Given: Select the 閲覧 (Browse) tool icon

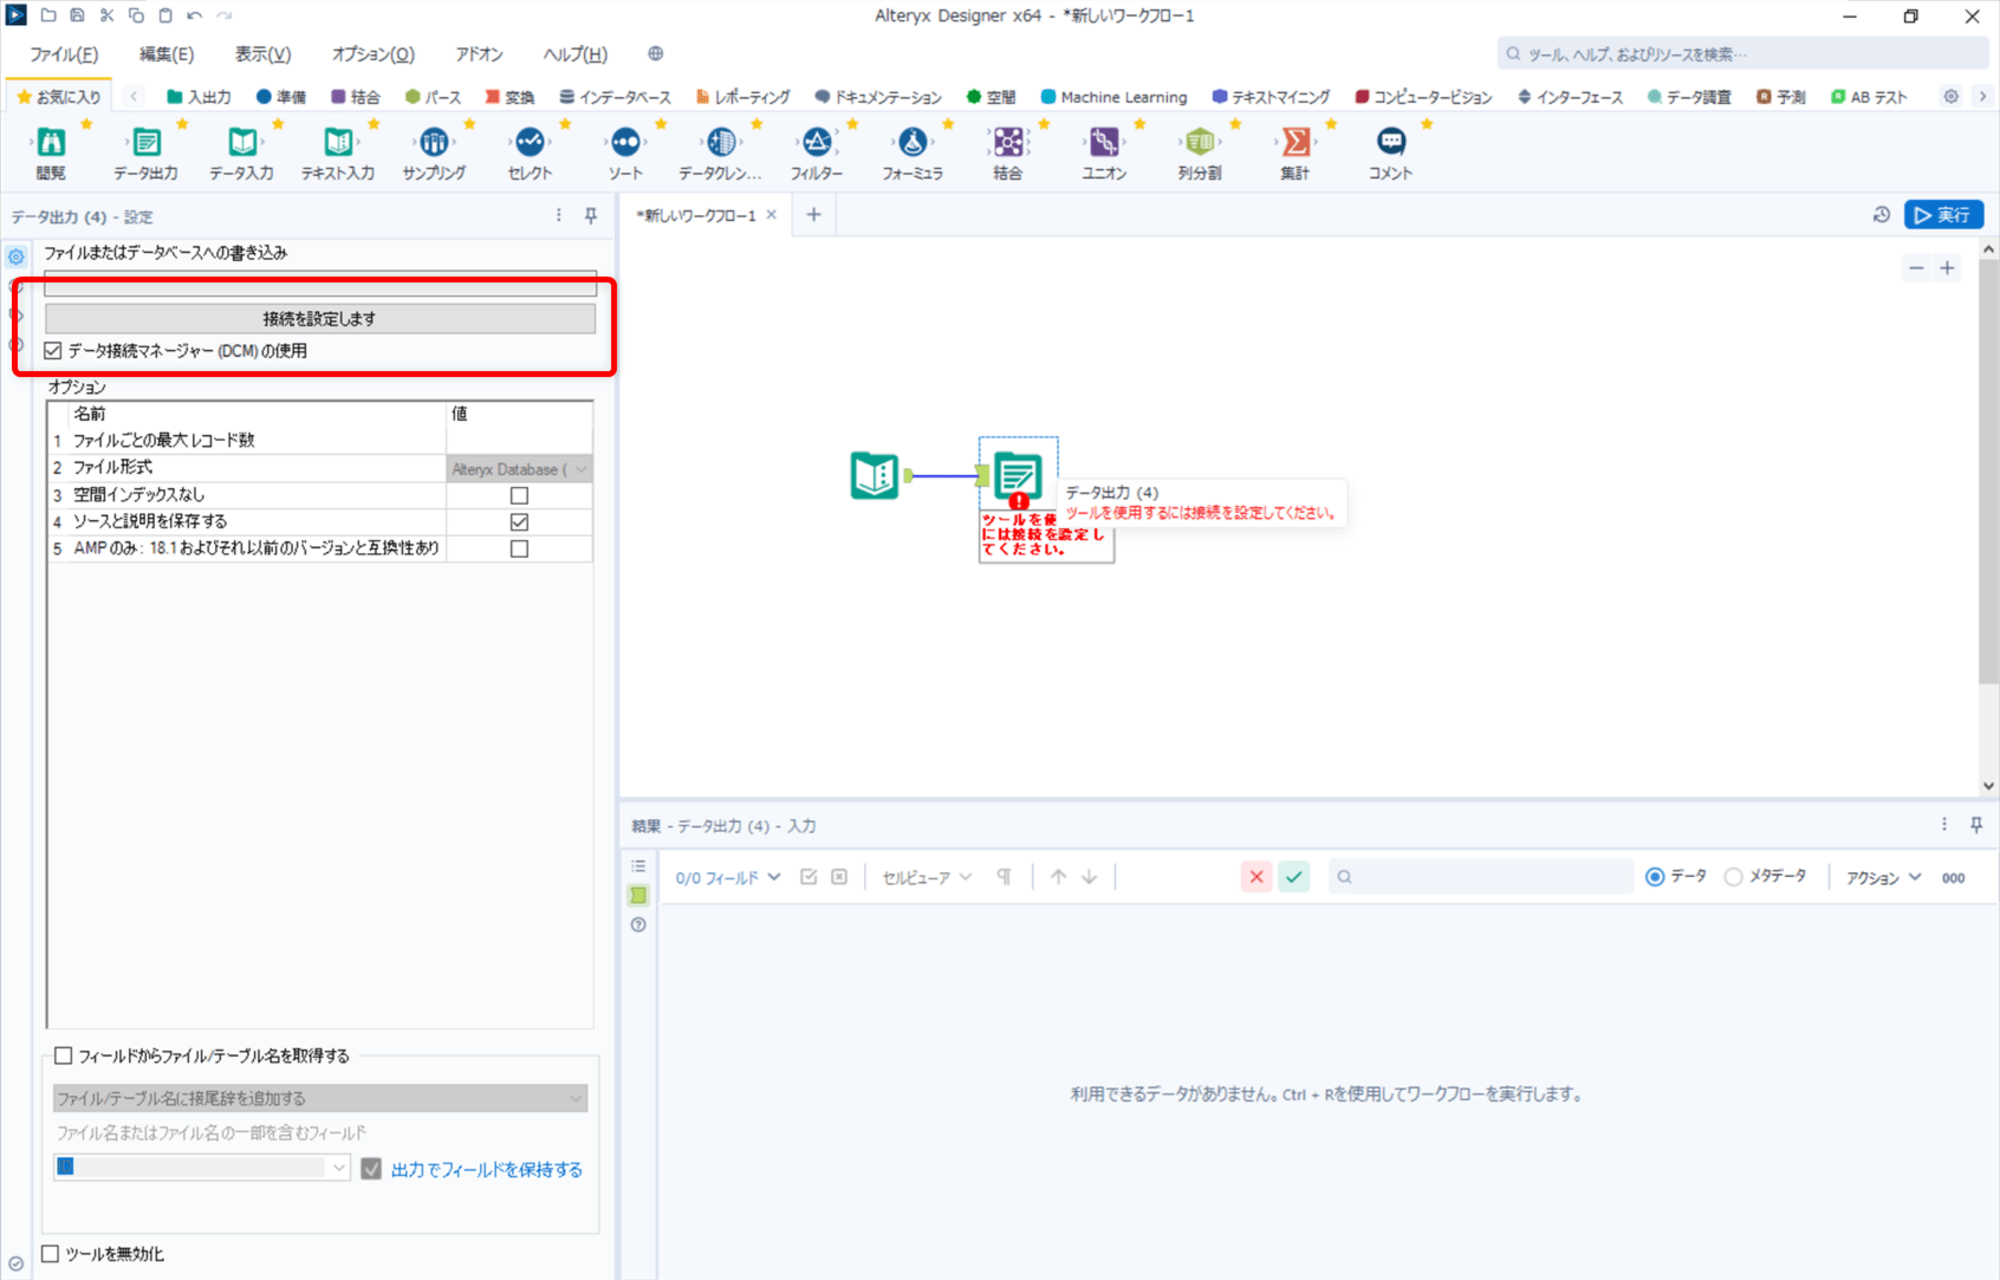Looking at the screenshot, I should coord(51,143).
